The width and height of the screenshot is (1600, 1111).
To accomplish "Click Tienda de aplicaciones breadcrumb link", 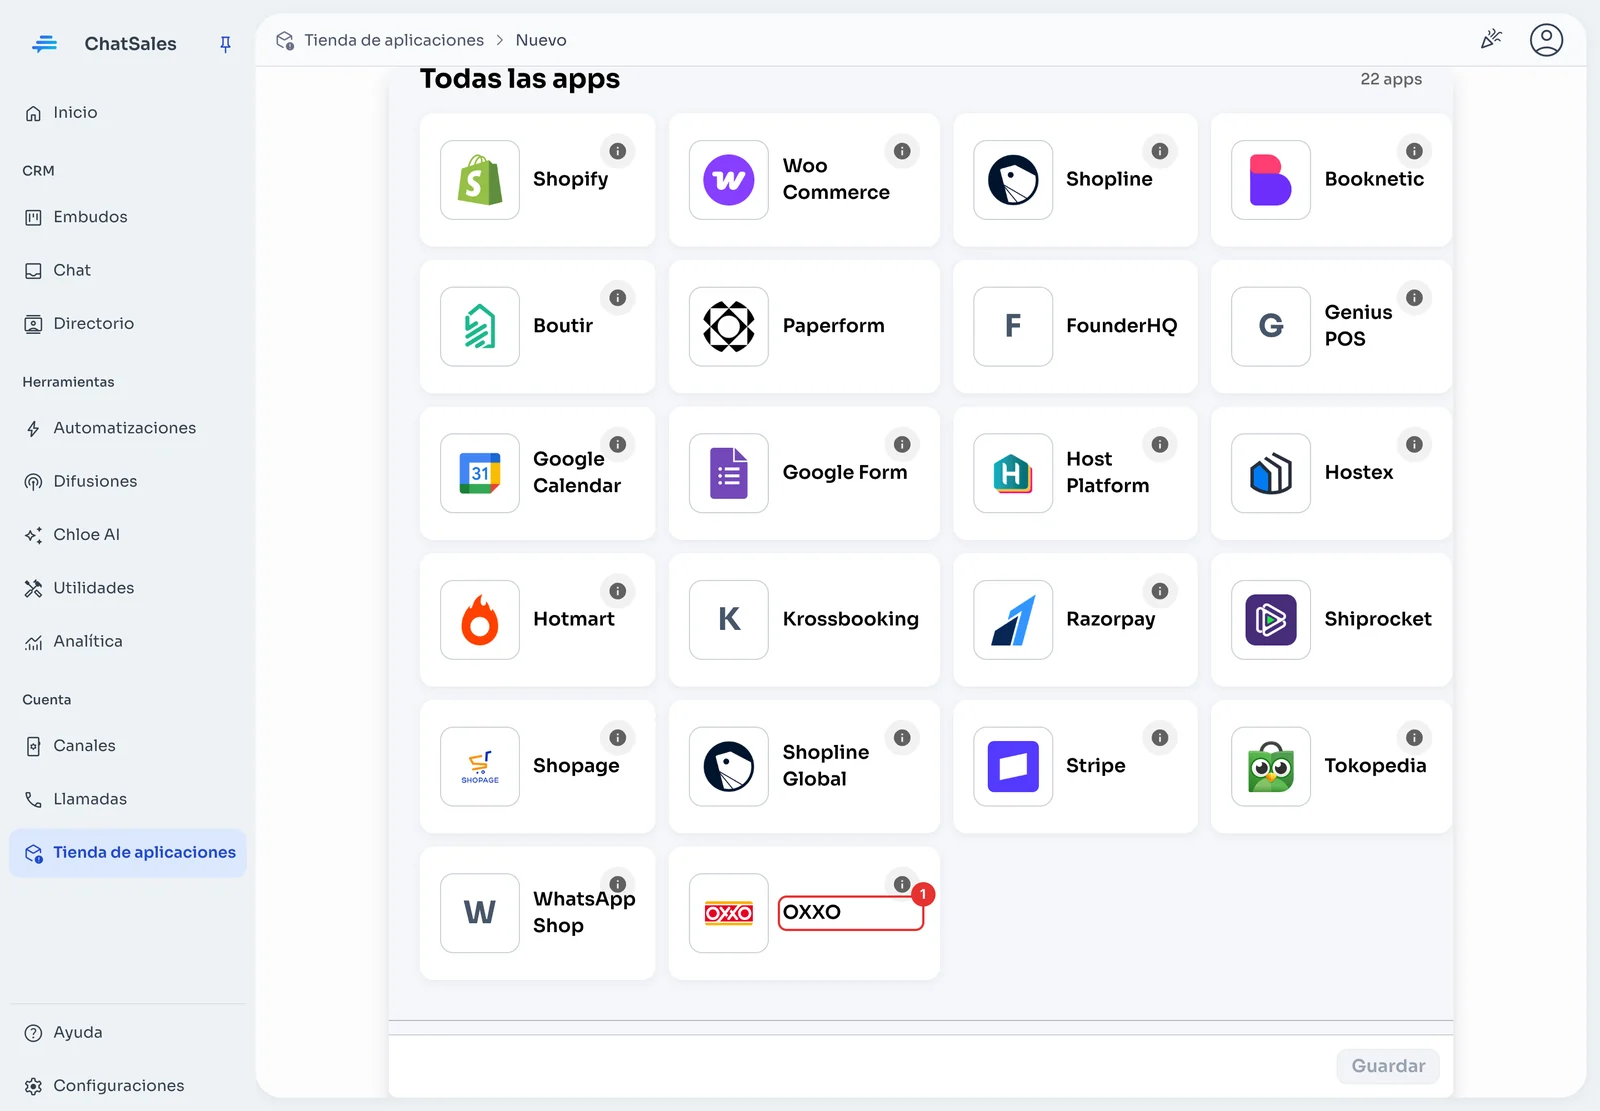I will pos(394,40).
